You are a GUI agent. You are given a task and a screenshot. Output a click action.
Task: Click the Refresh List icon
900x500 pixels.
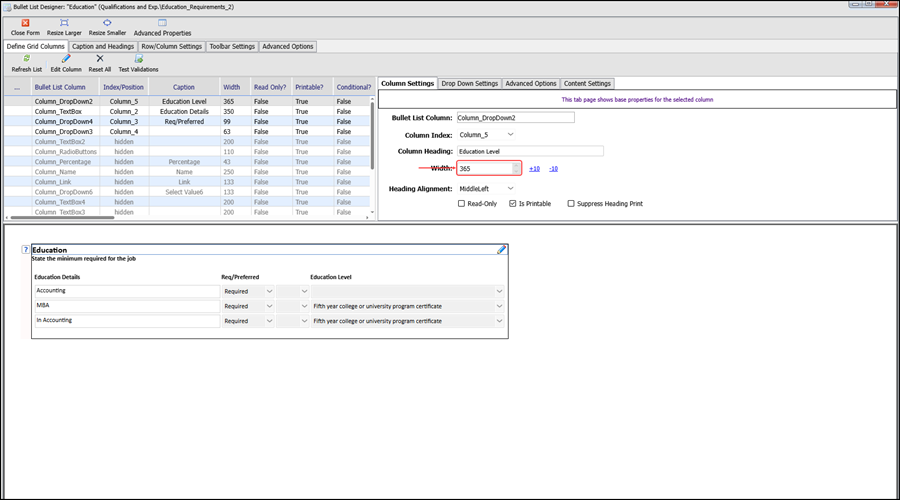(x=26, y=59)
